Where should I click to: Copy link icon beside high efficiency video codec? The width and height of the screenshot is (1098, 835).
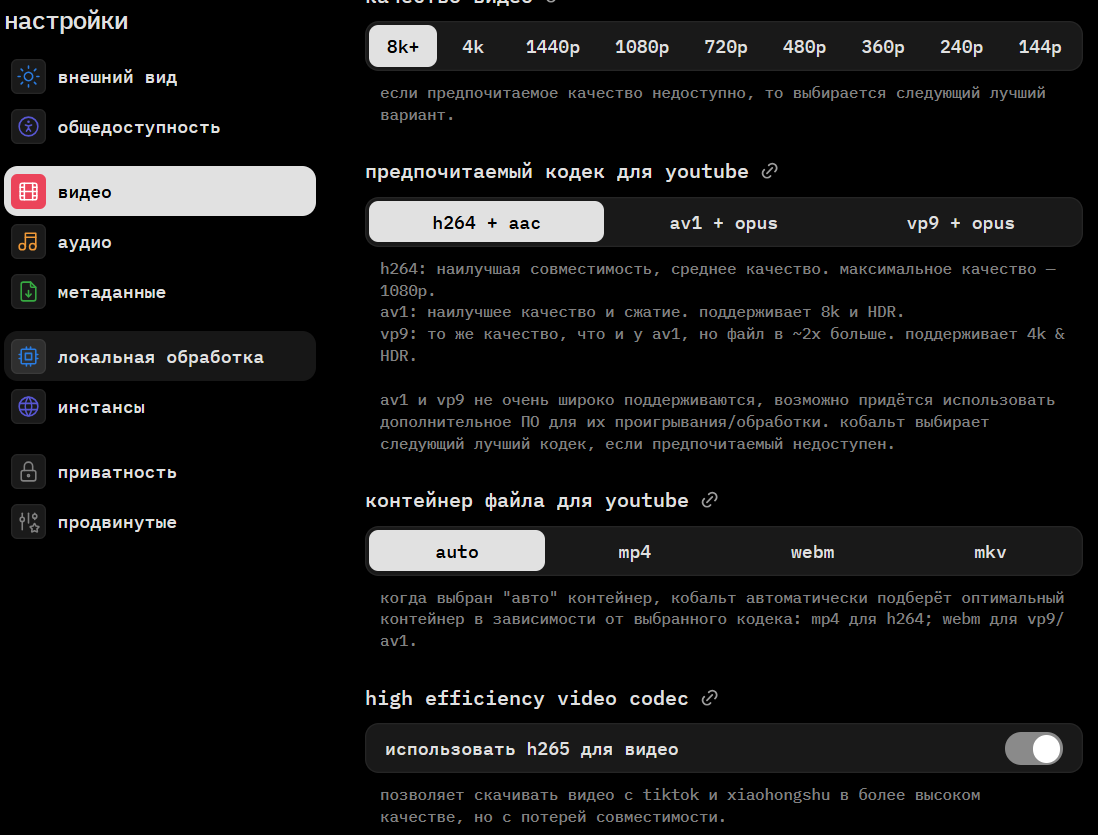coord(709,698)
